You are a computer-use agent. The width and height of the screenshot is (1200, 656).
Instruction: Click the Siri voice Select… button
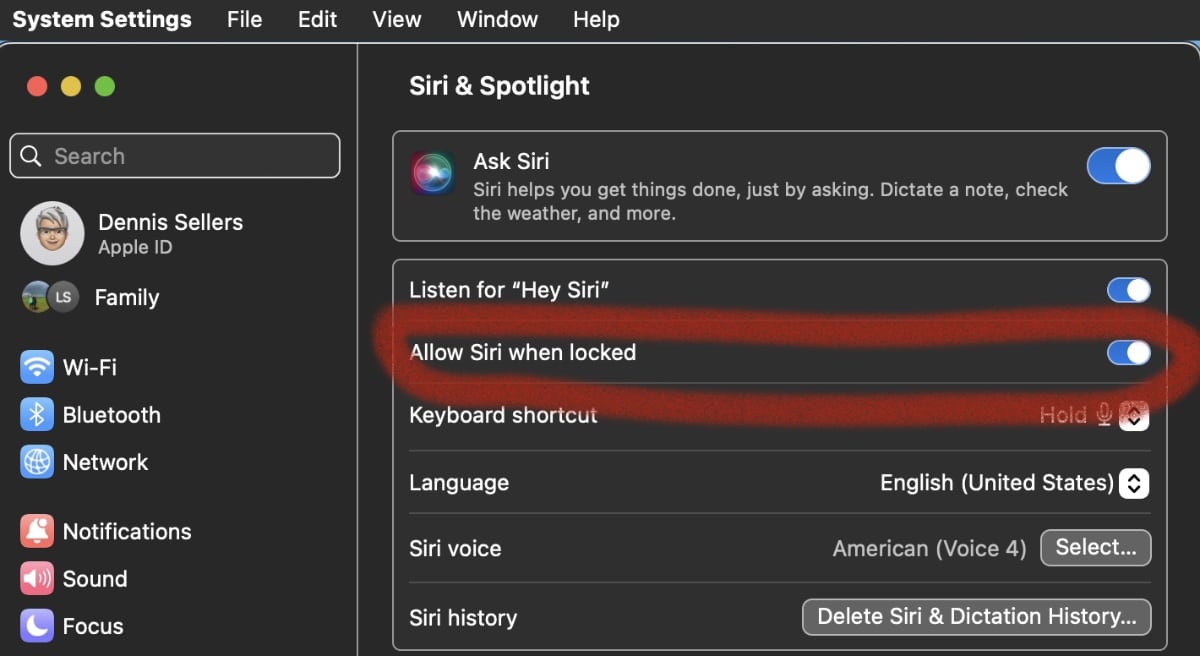tap(1095, 548)
